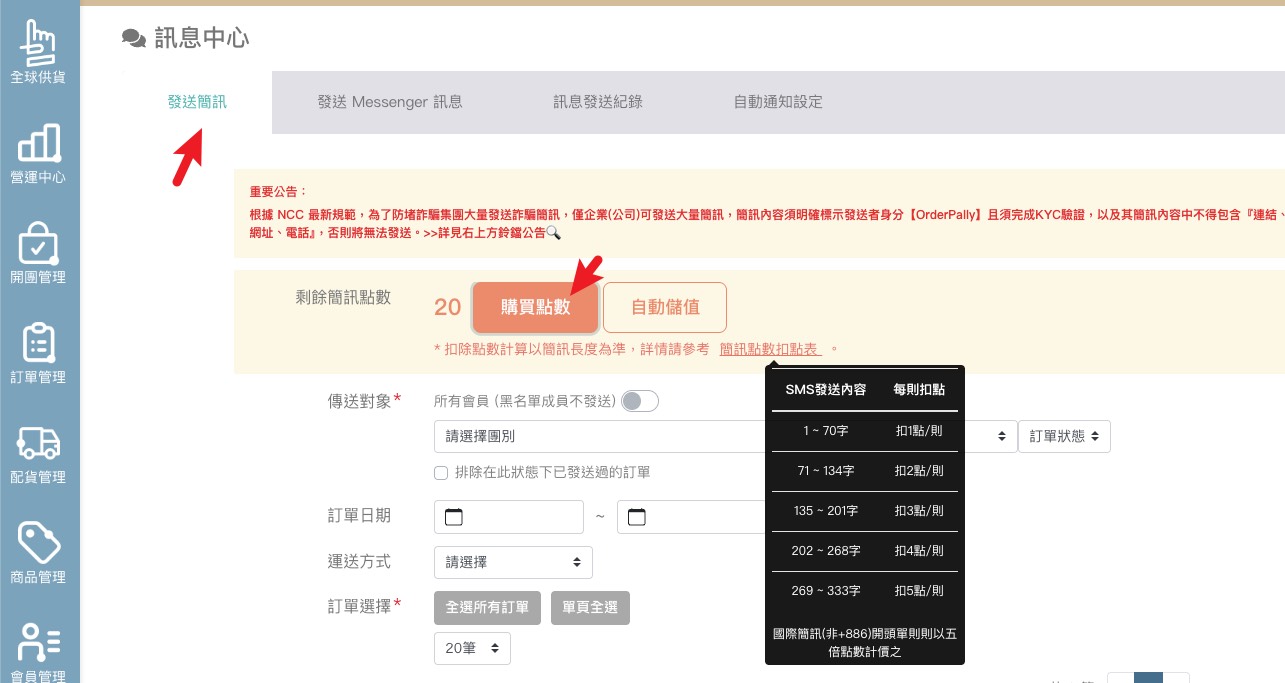Click the 購買點數 button
The image size is (1285, 683).
point(536,307)
